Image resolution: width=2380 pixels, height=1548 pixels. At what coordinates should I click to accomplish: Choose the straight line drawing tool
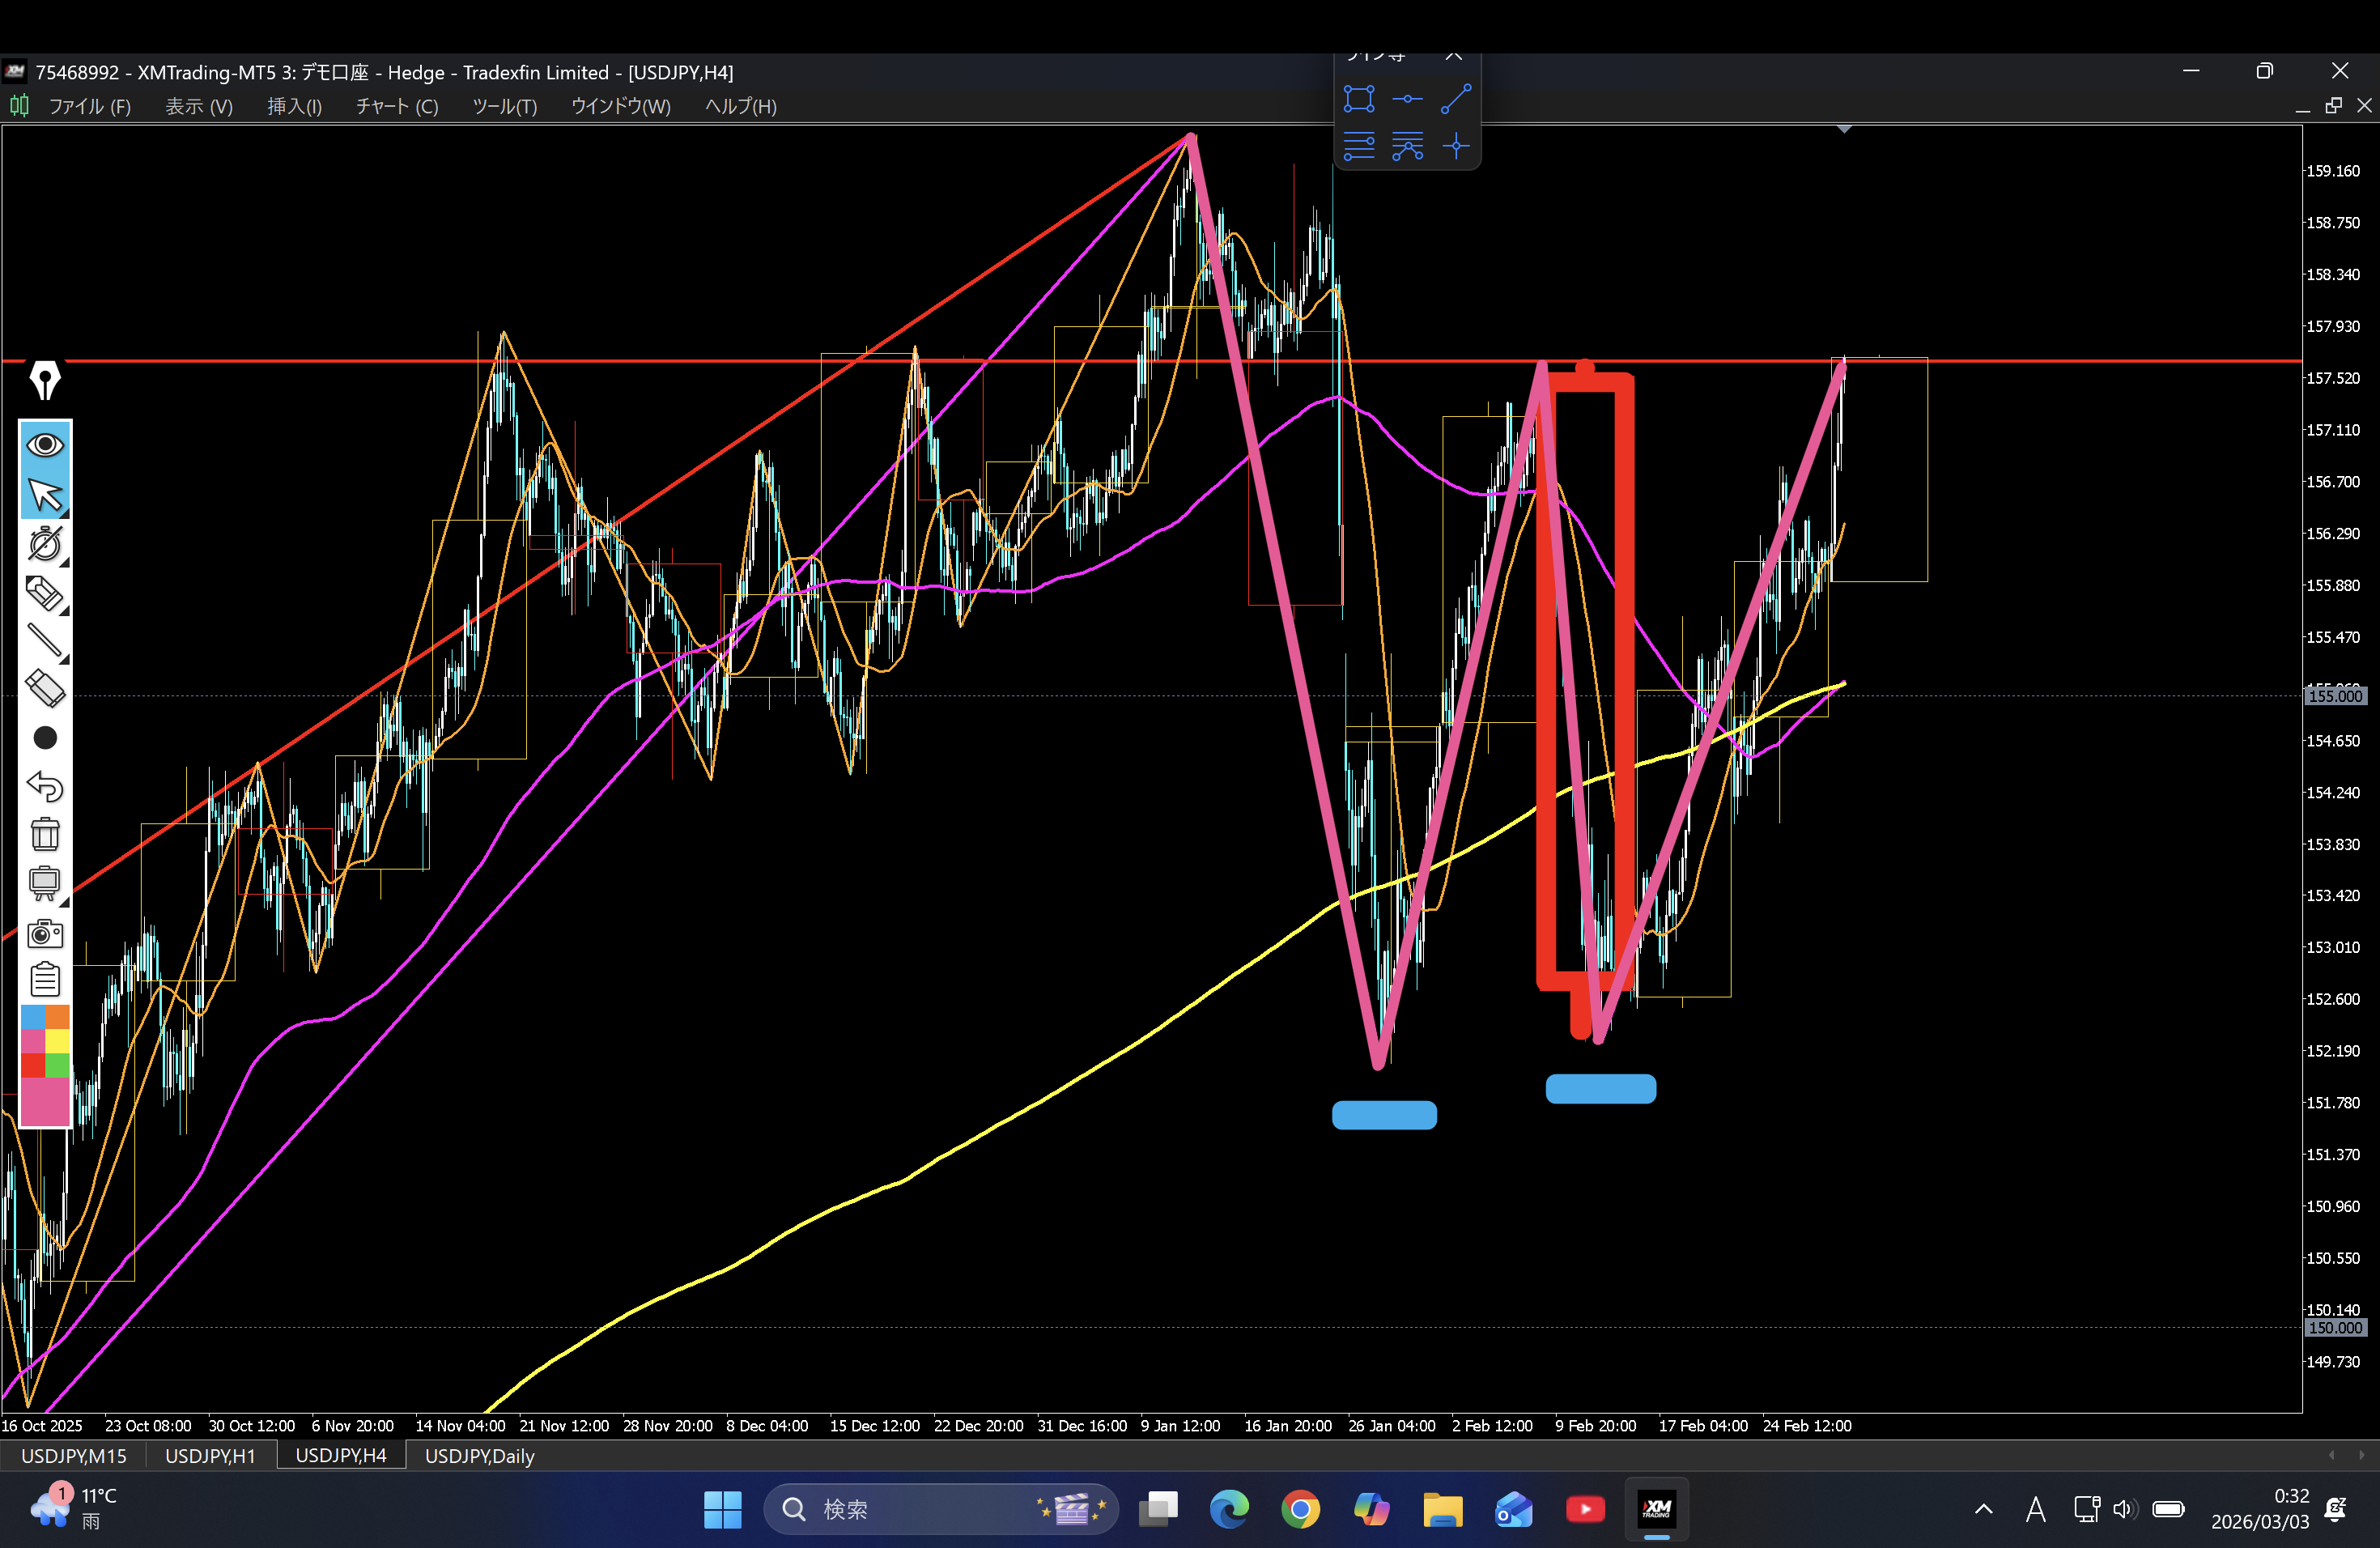[x=45, y=641]
